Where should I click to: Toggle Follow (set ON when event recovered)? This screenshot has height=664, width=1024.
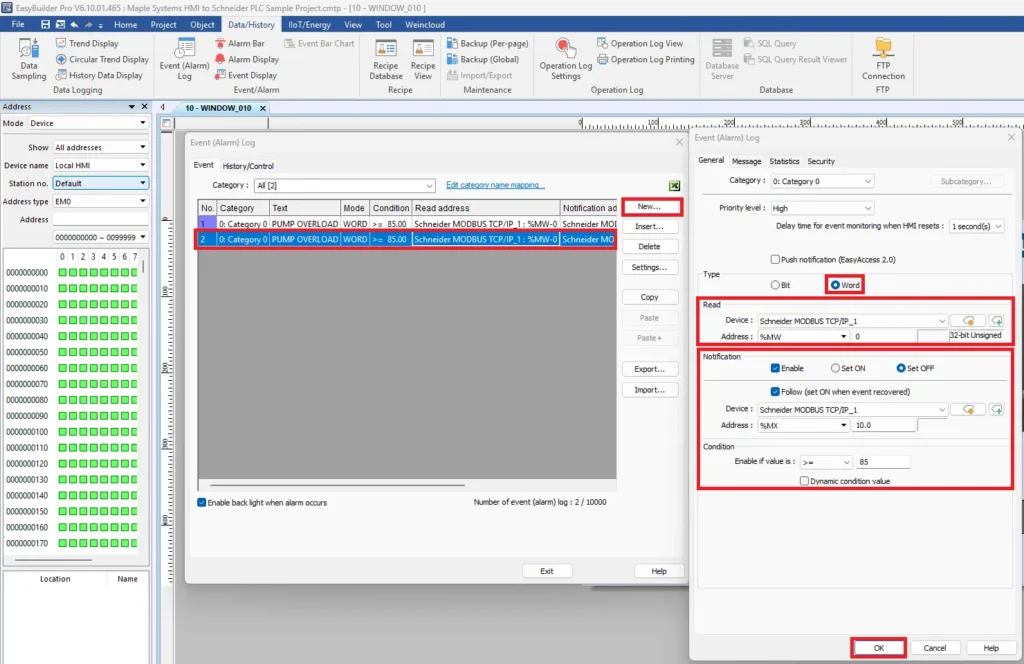coord(775,392)
